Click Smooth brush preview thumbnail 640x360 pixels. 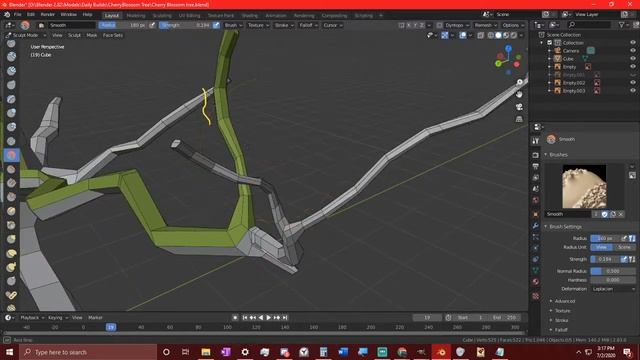tap(584, 187)
